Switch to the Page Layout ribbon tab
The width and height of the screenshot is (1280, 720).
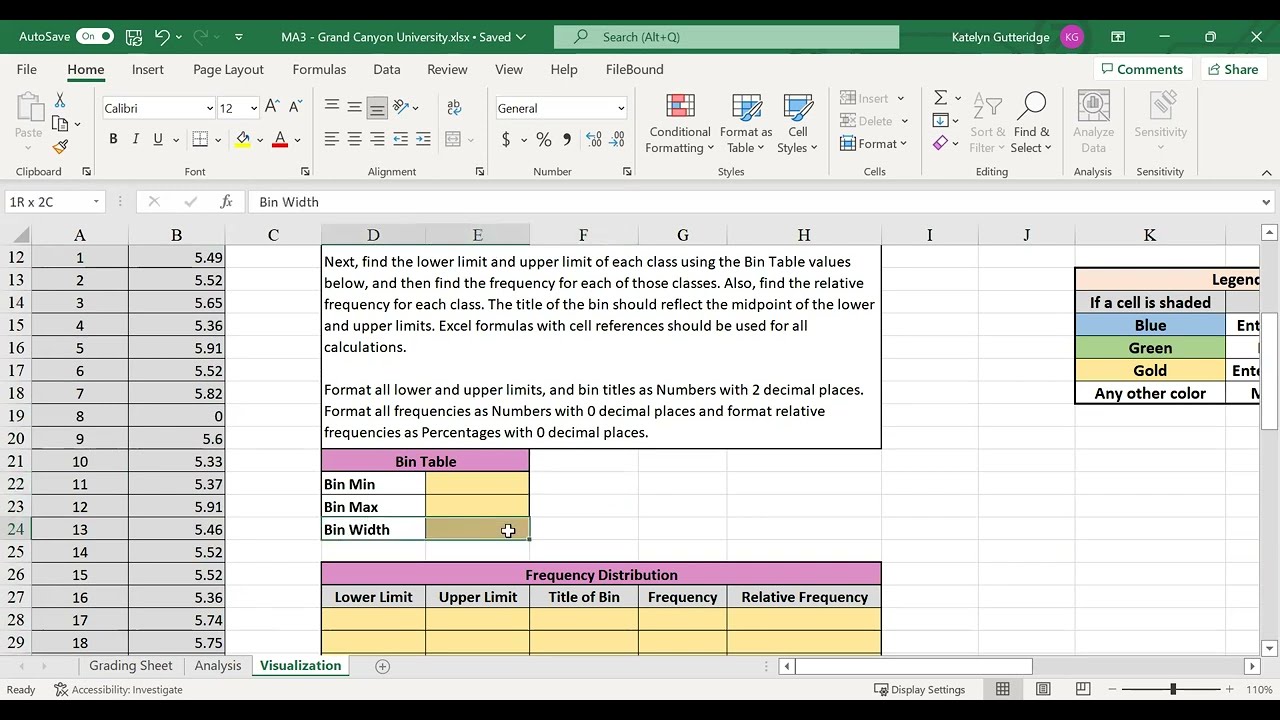point(228,69)
